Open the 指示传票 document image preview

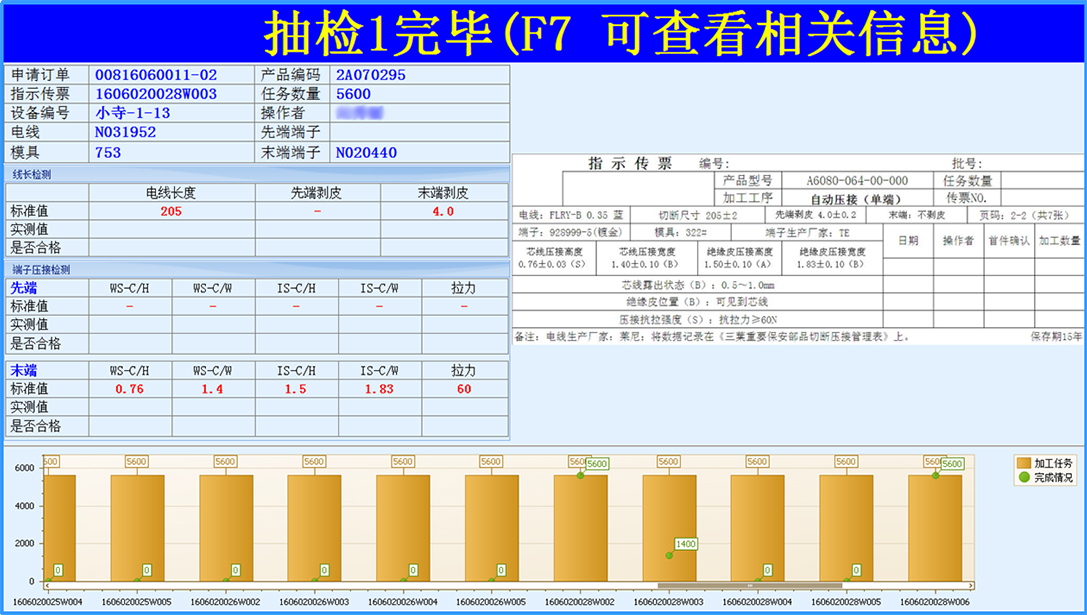tap(798, 249)
